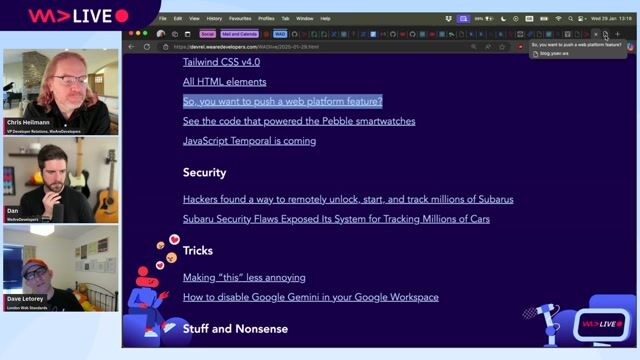Open the Hackers found a way Subarus link

(x=348, y=199)
